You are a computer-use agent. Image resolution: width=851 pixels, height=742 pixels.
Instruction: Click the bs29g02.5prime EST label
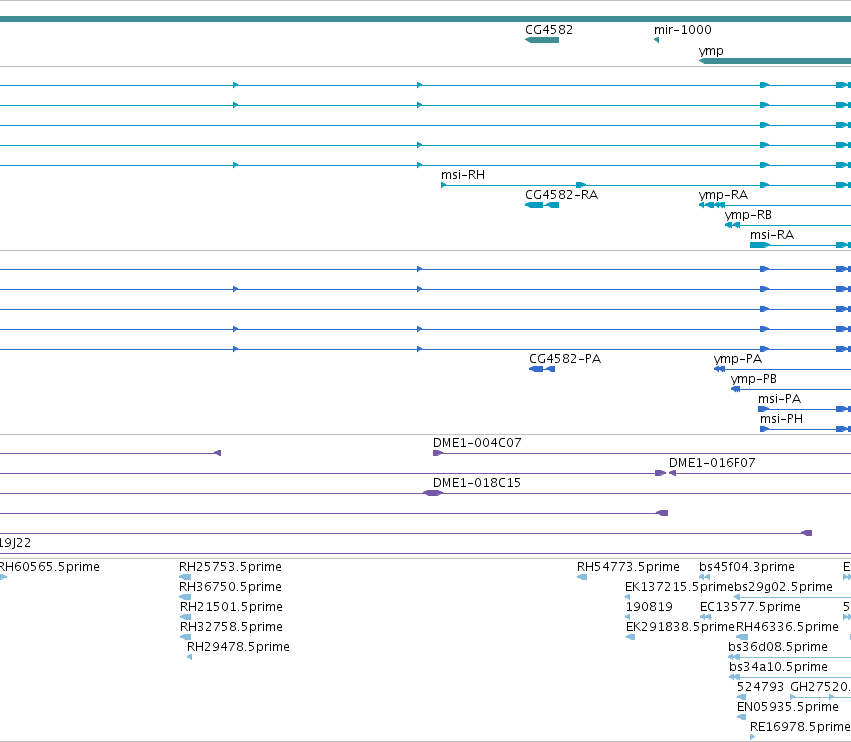783,587
